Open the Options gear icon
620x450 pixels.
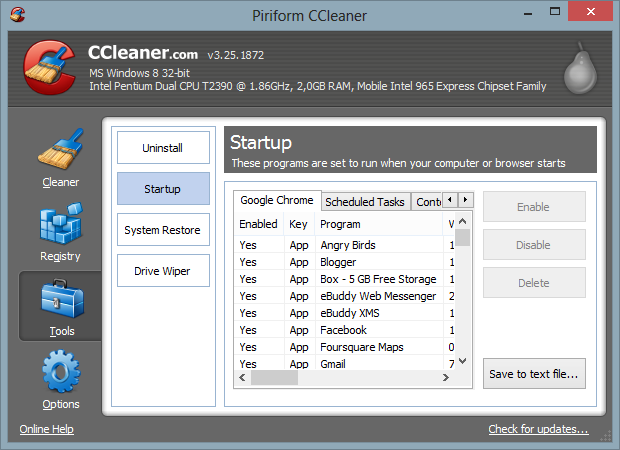[61, 371]
